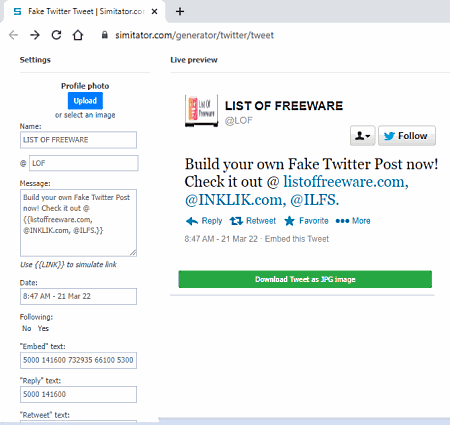This screenshot has width=450, height=425.
Task: Click the Name input field
Action: [78, 140]
